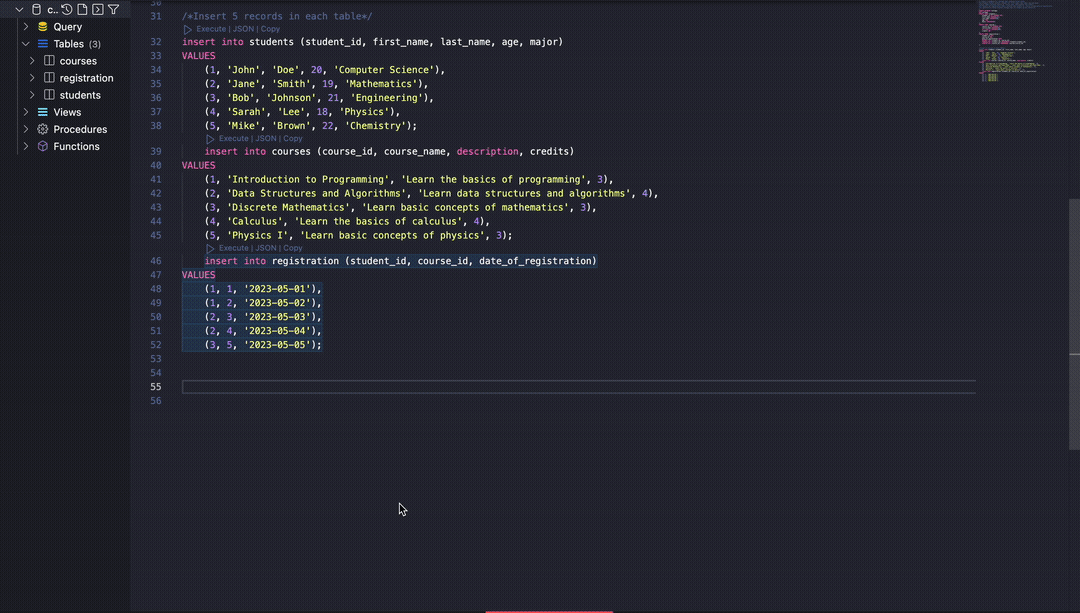Image resolution: width=1080 pixels, height=613 pixels.
Task: Click JSON above the courses insert
Action: pos(266,138)
